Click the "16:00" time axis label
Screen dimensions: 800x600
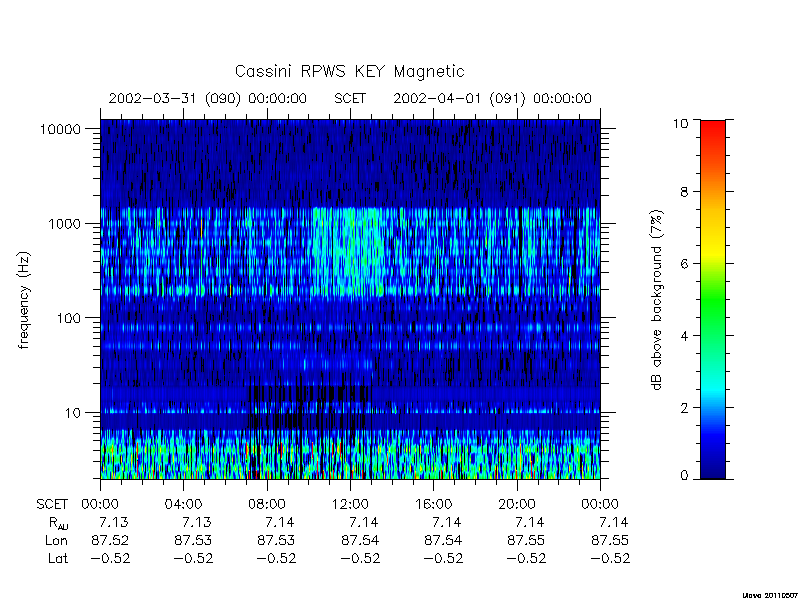click(433, 504)
